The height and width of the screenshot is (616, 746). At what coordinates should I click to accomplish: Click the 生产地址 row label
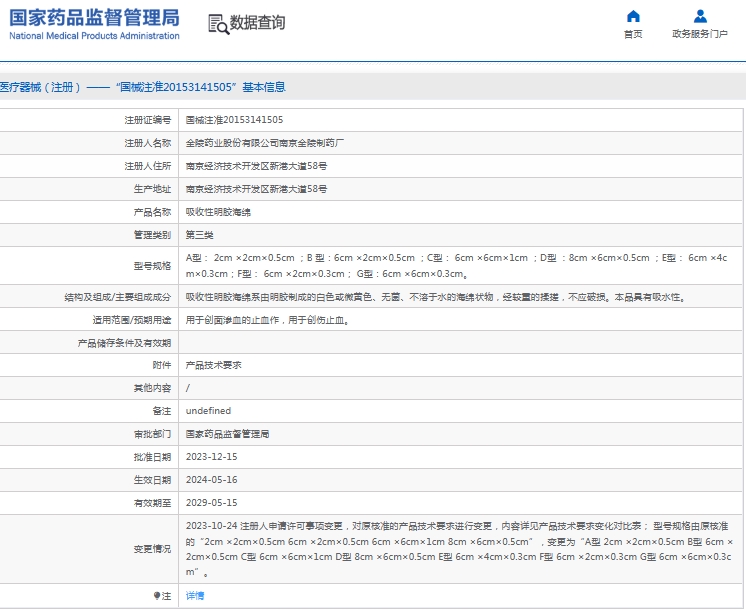point(152,189)
